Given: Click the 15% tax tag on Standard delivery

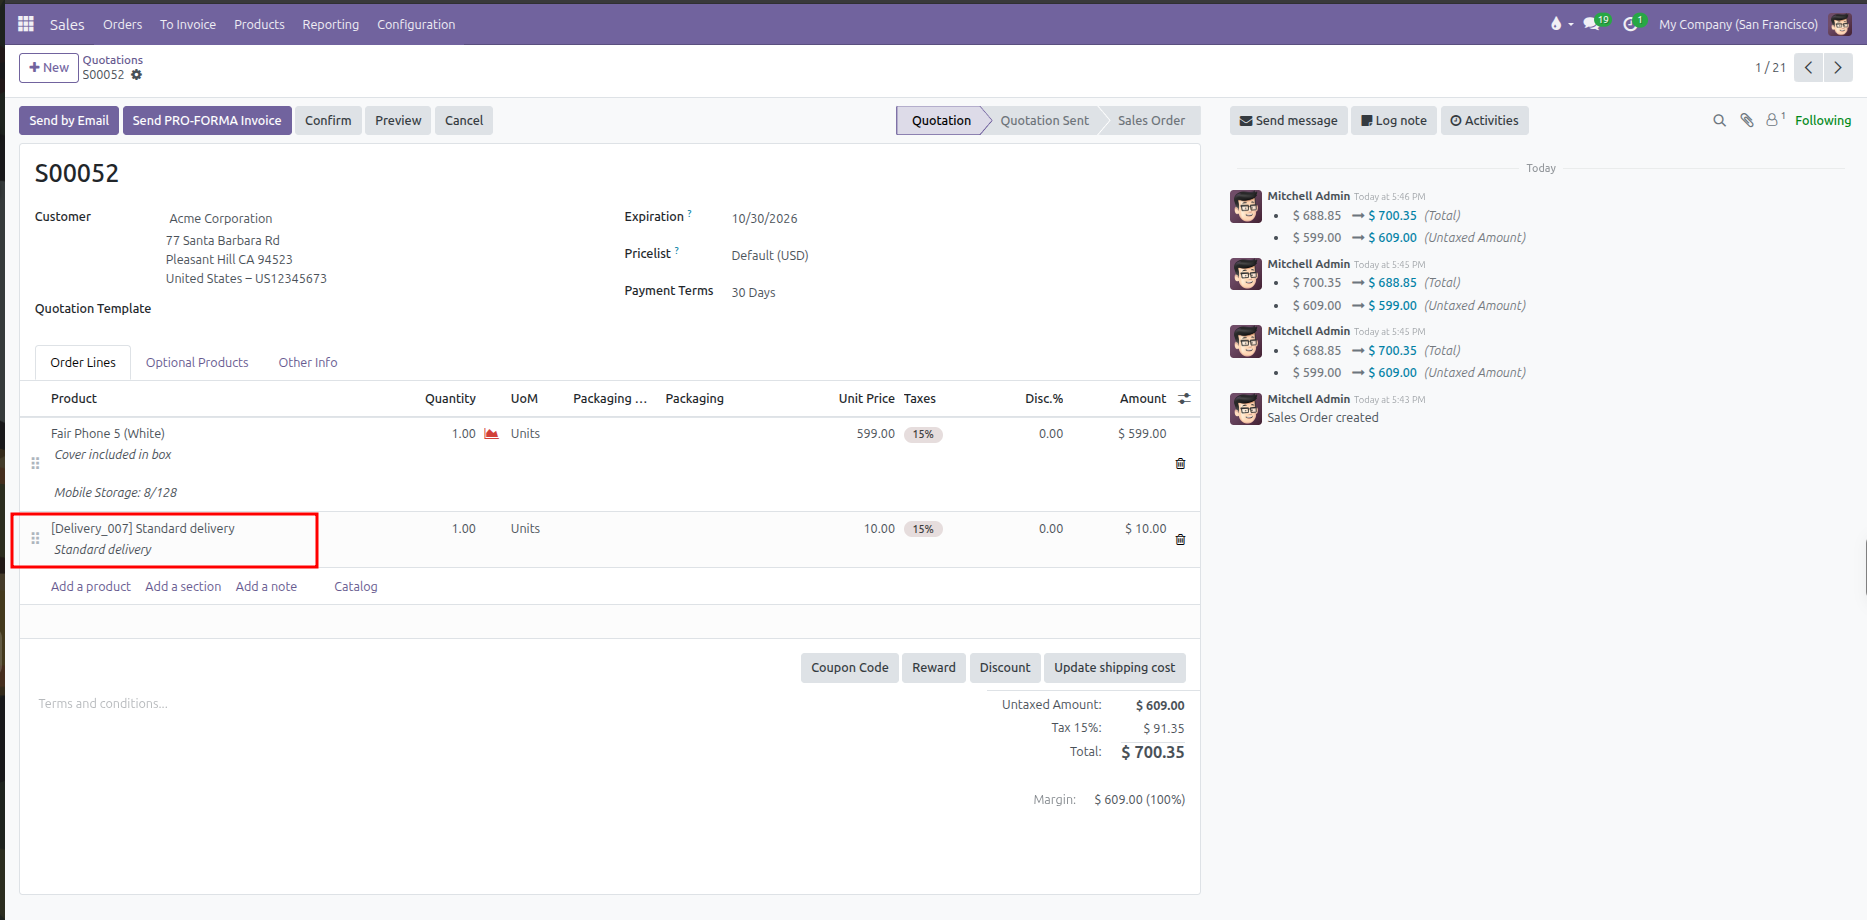Looking at the screenshot, I should [923, 530].
